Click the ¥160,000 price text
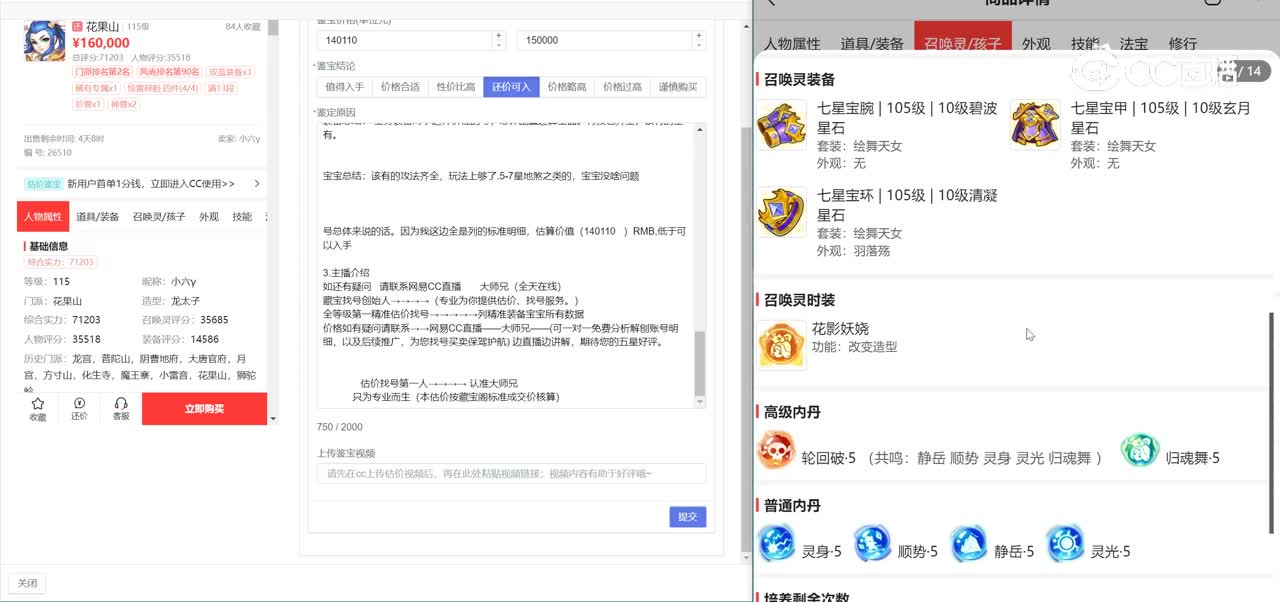 pyautogui.click(x=101, y=43)
